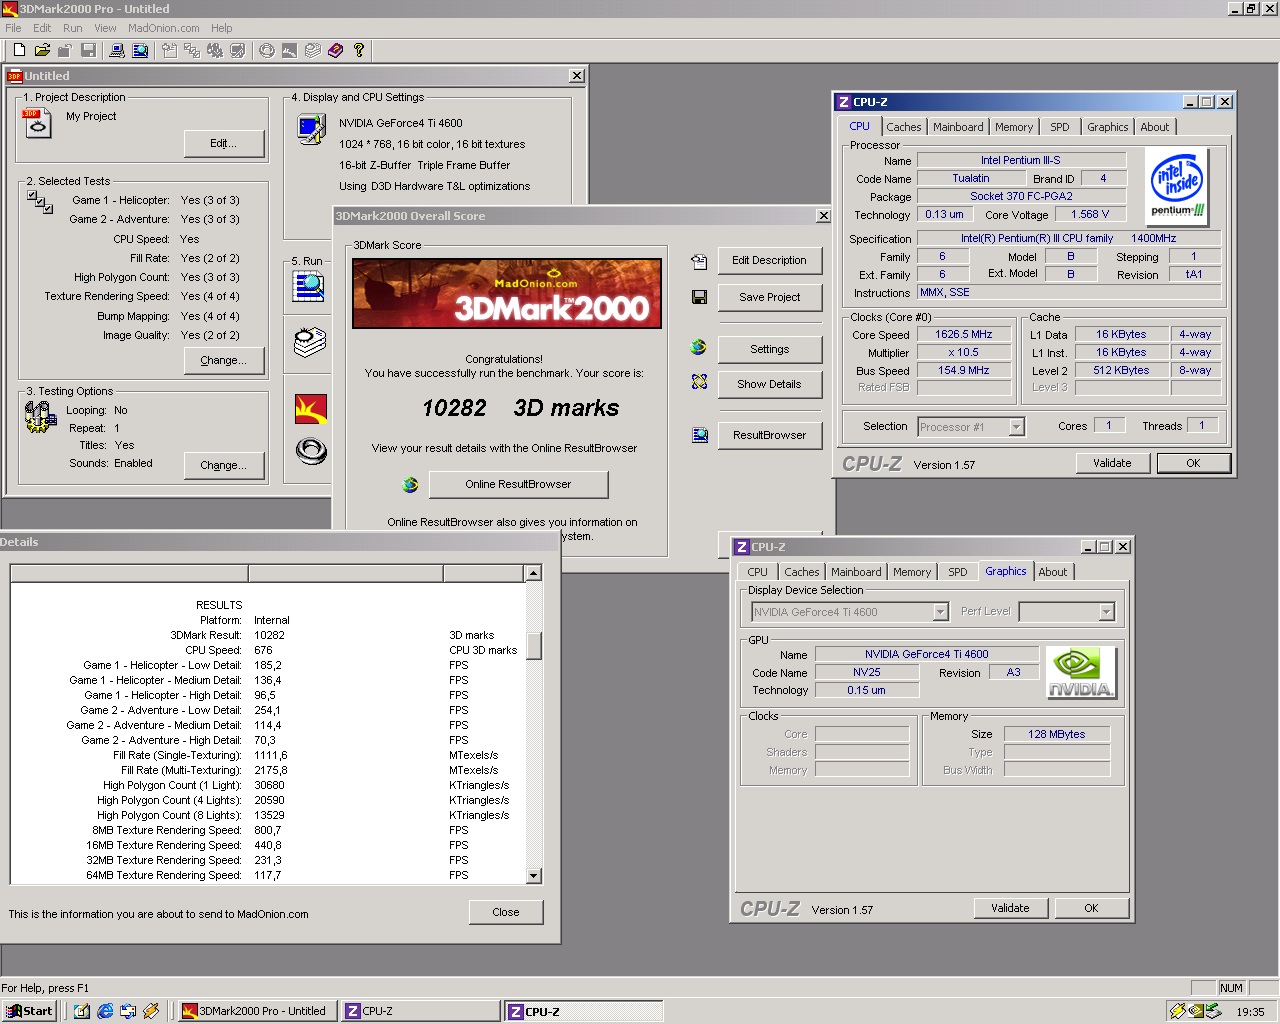Click the NVIDIA logo in CPU-Z

[x=1081, y=672]
